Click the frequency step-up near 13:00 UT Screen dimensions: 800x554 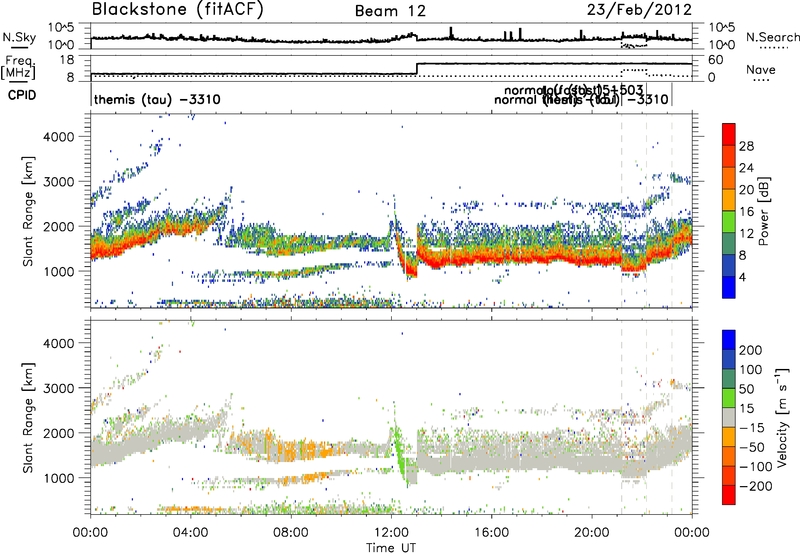click(417, 69)
